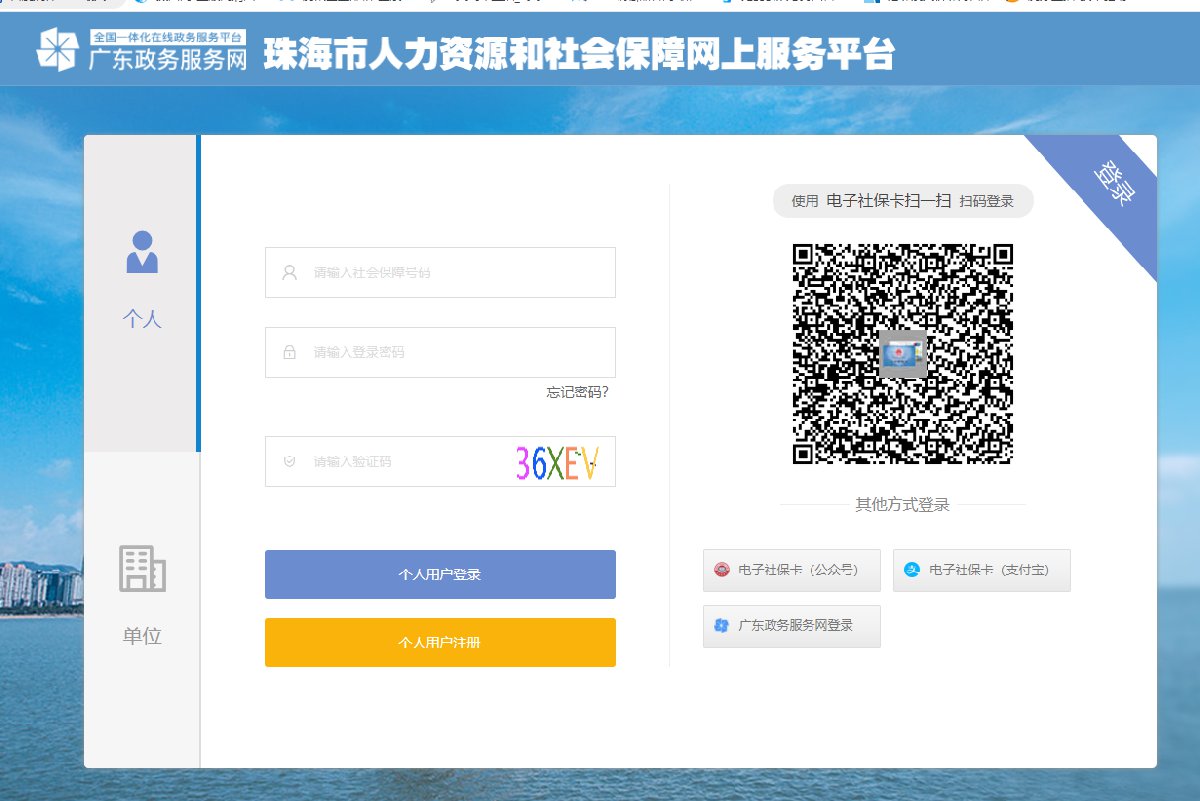Click the blue 广东政务服务网登录 icon

coord(721,626)
